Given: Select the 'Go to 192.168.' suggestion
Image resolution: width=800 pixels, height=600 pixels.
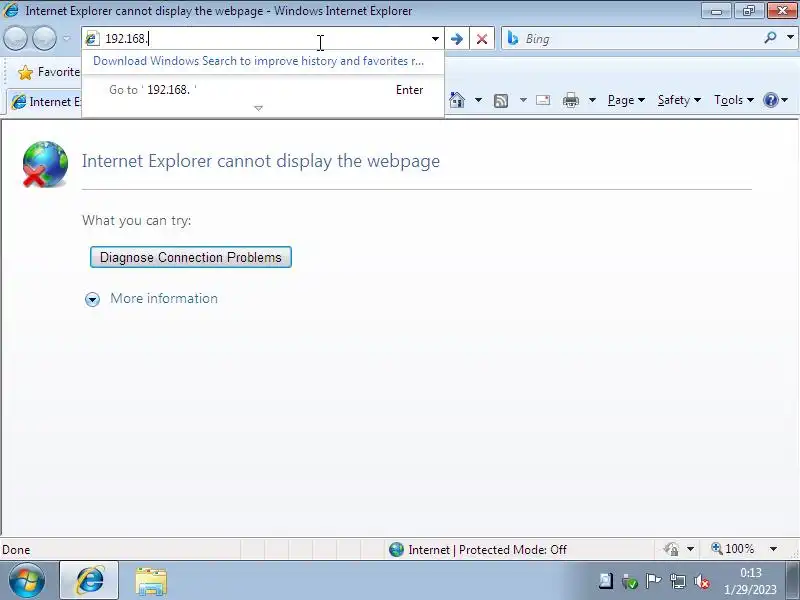Looking at the screenshot, I should (263, 90).
